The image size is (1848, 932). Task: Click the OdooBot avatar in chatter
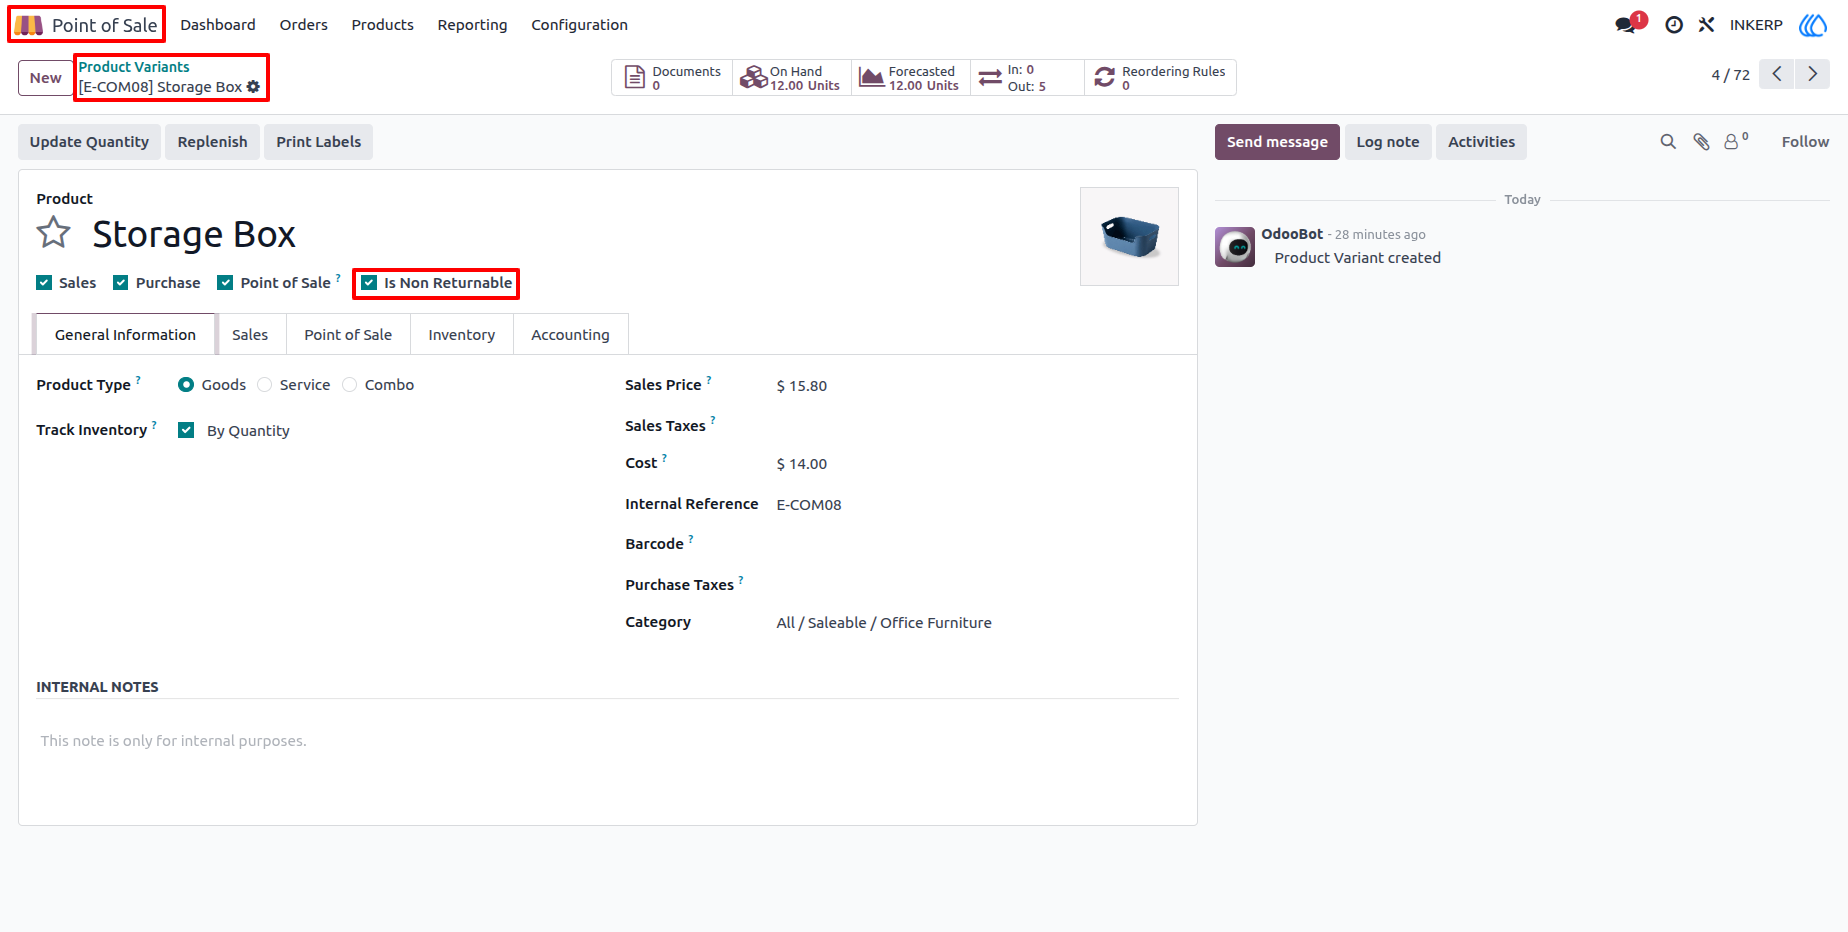click(1235, 247)
